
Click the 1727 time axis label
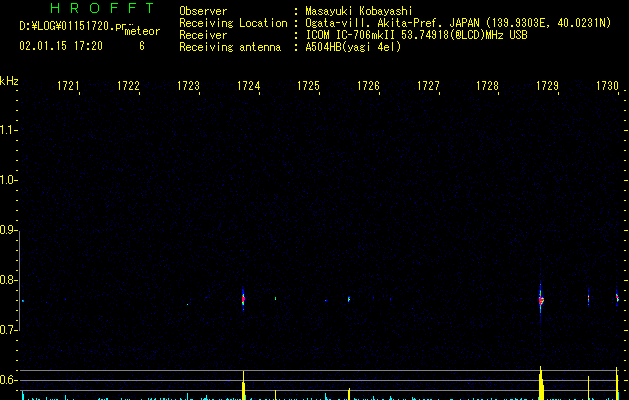tap(428, 86)
